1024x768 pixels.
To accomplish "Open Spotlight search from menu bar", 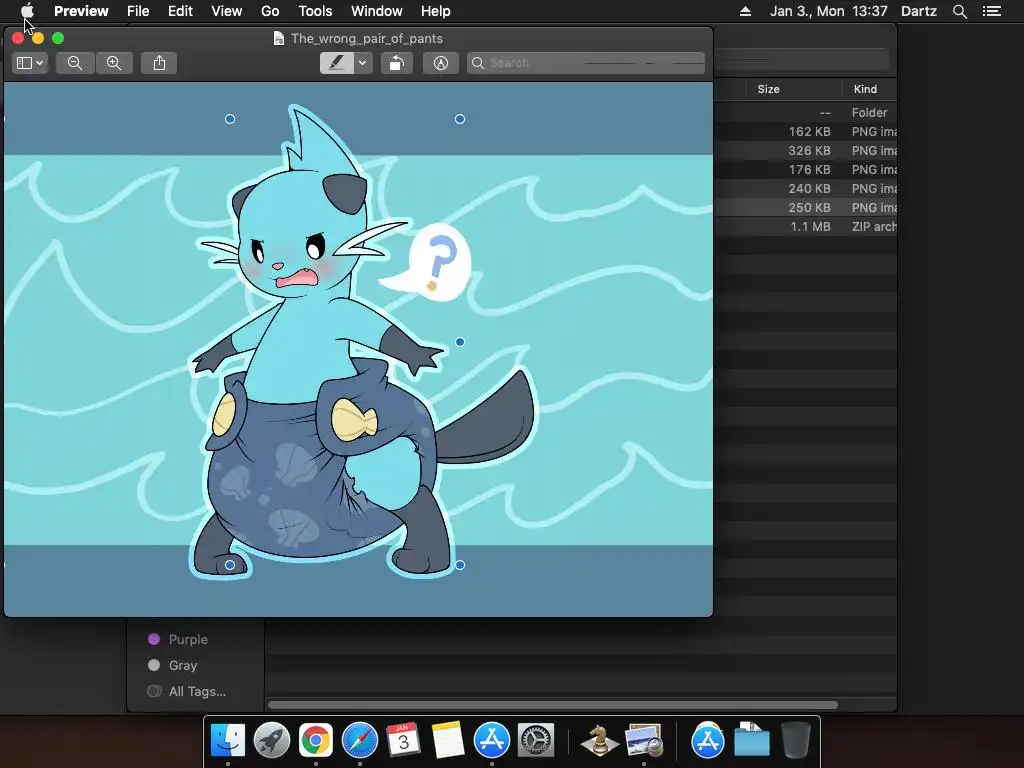I will [x=960, y=11].
